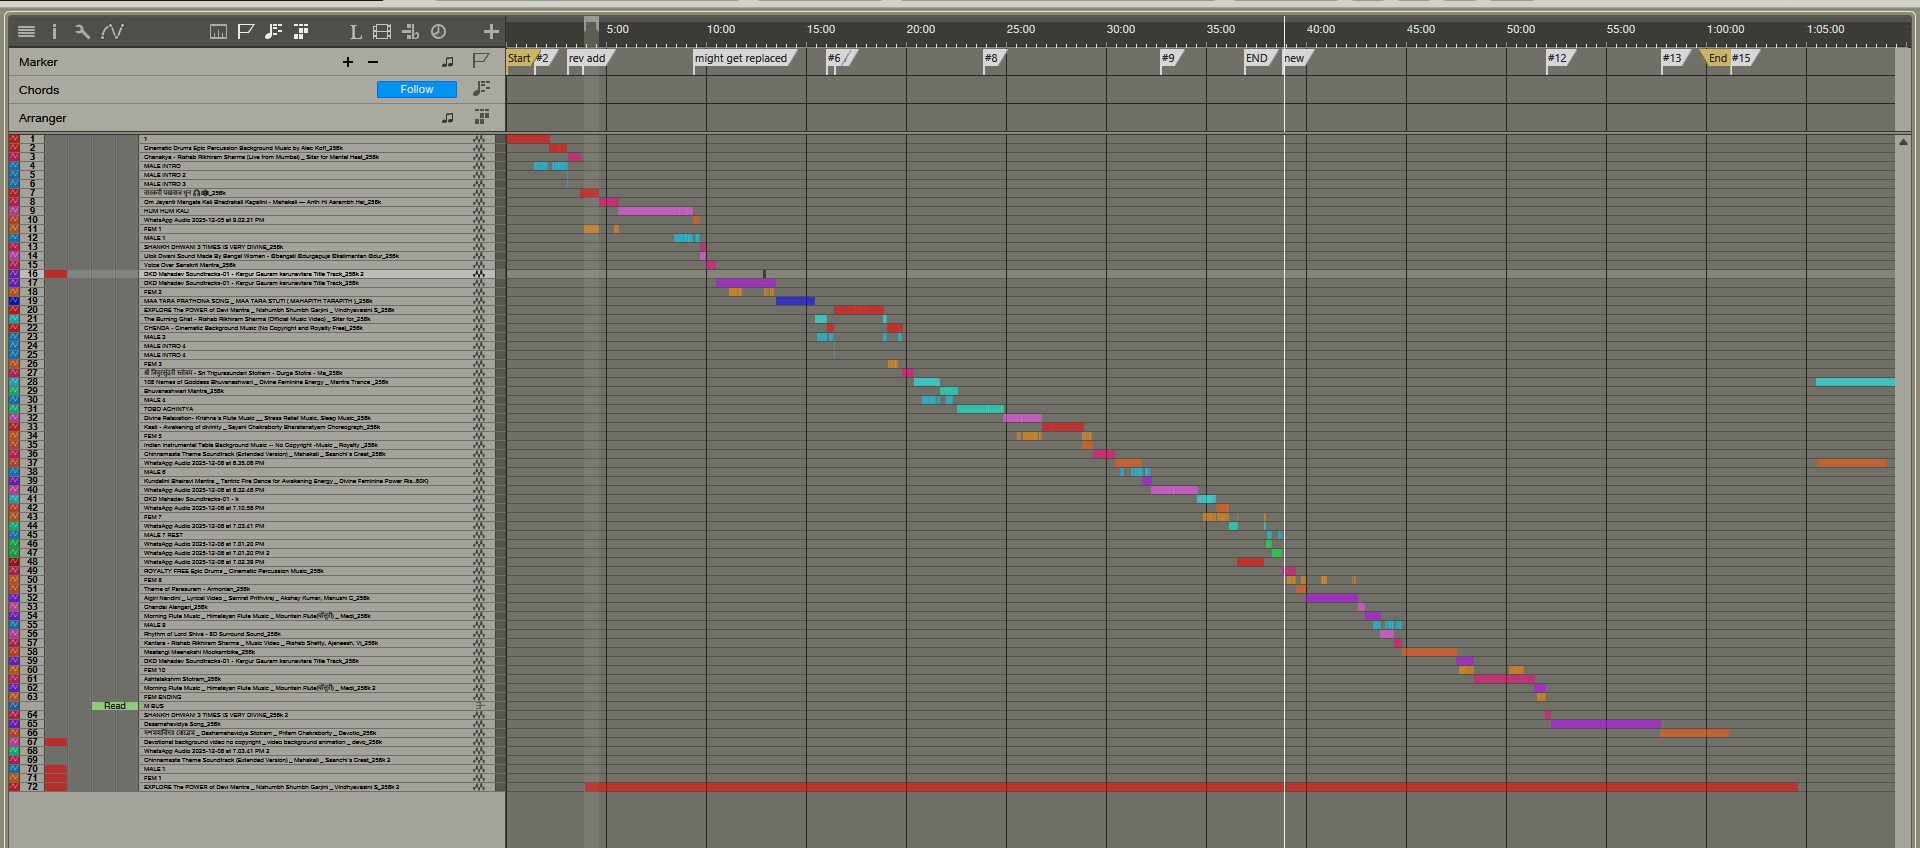This screenshot has height=848, width=1920.
Task: Select the '#15' marker
Action: [1742, 58]
